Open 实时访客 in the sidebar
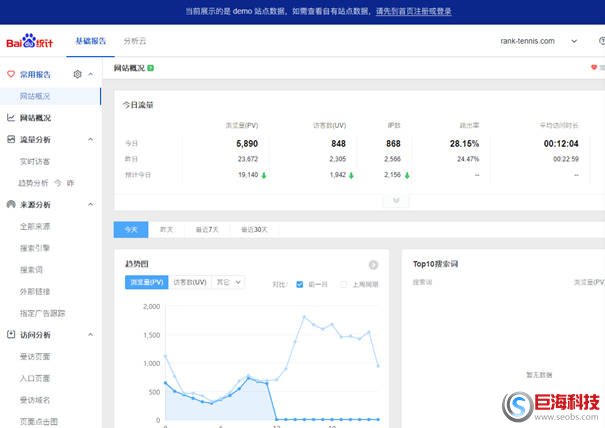Screen dimensions: 605x428 click(35, 161)
